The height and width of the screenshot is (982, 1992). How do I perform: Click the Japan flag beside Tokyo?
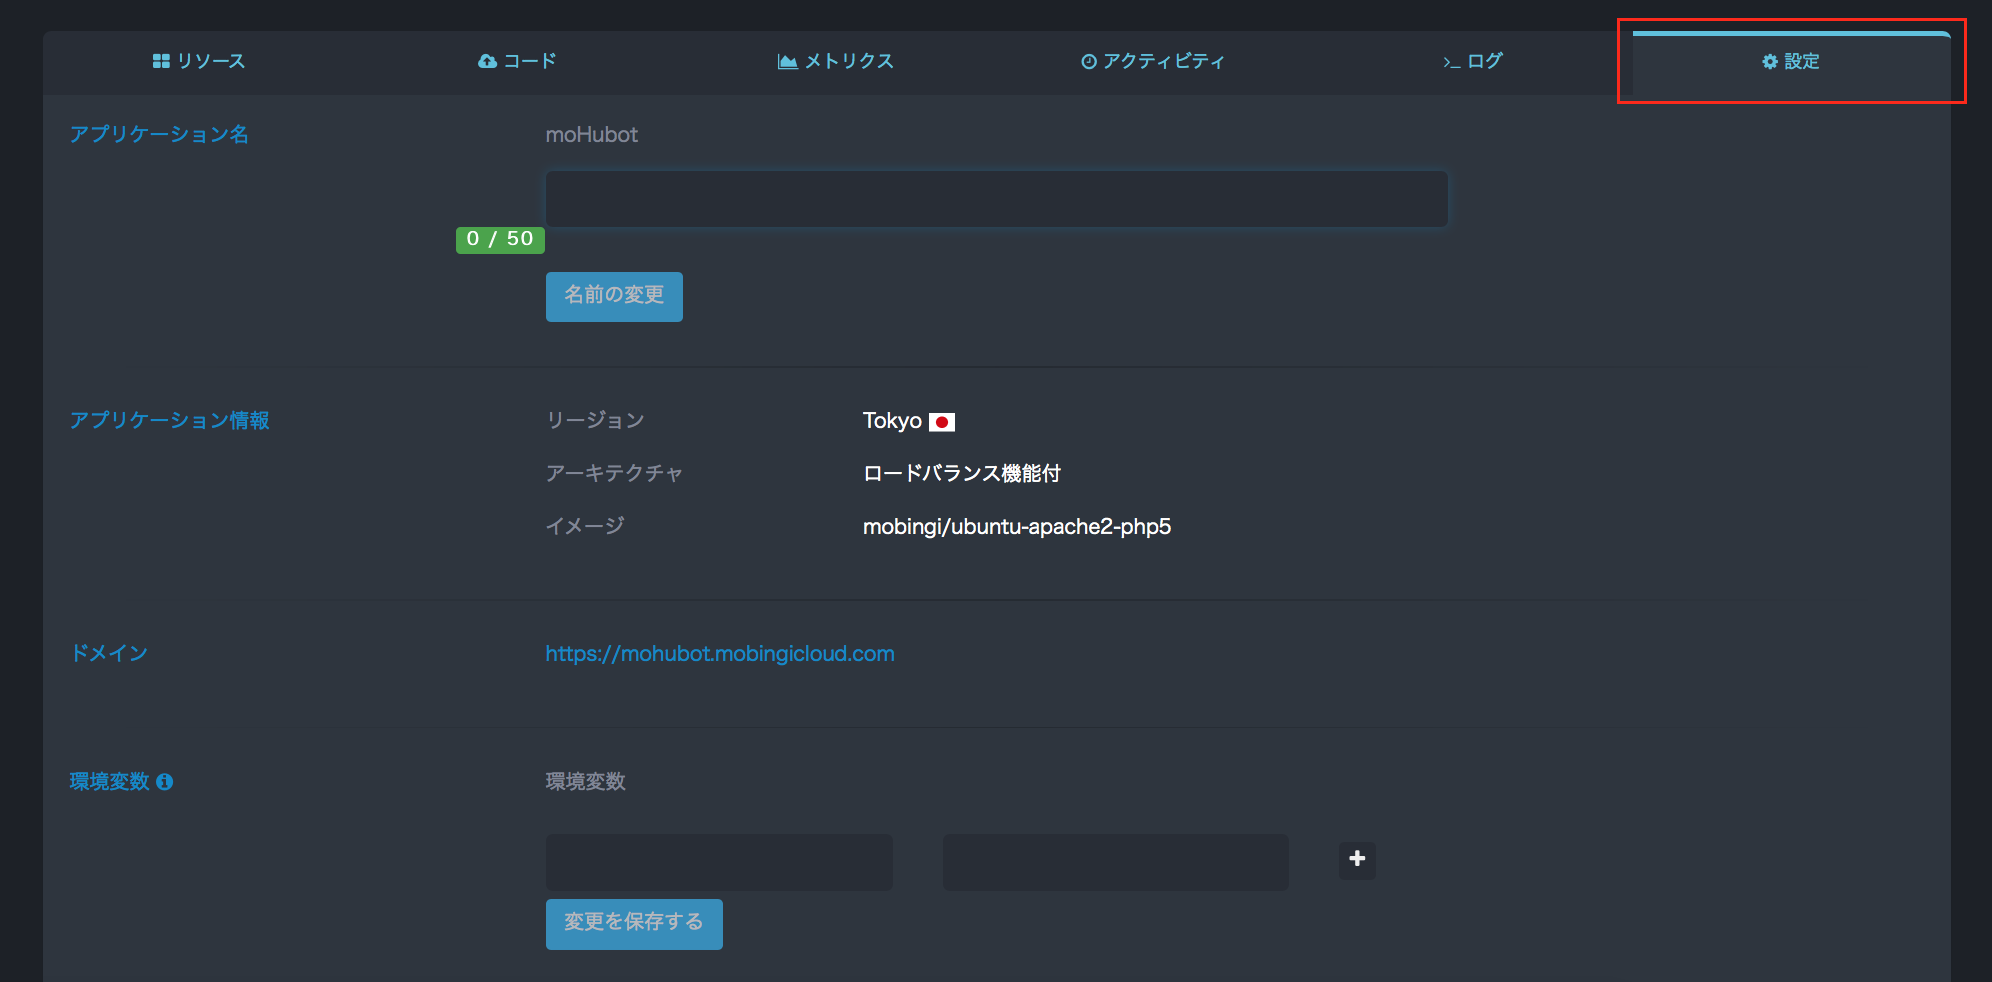(x=943, y=421)
